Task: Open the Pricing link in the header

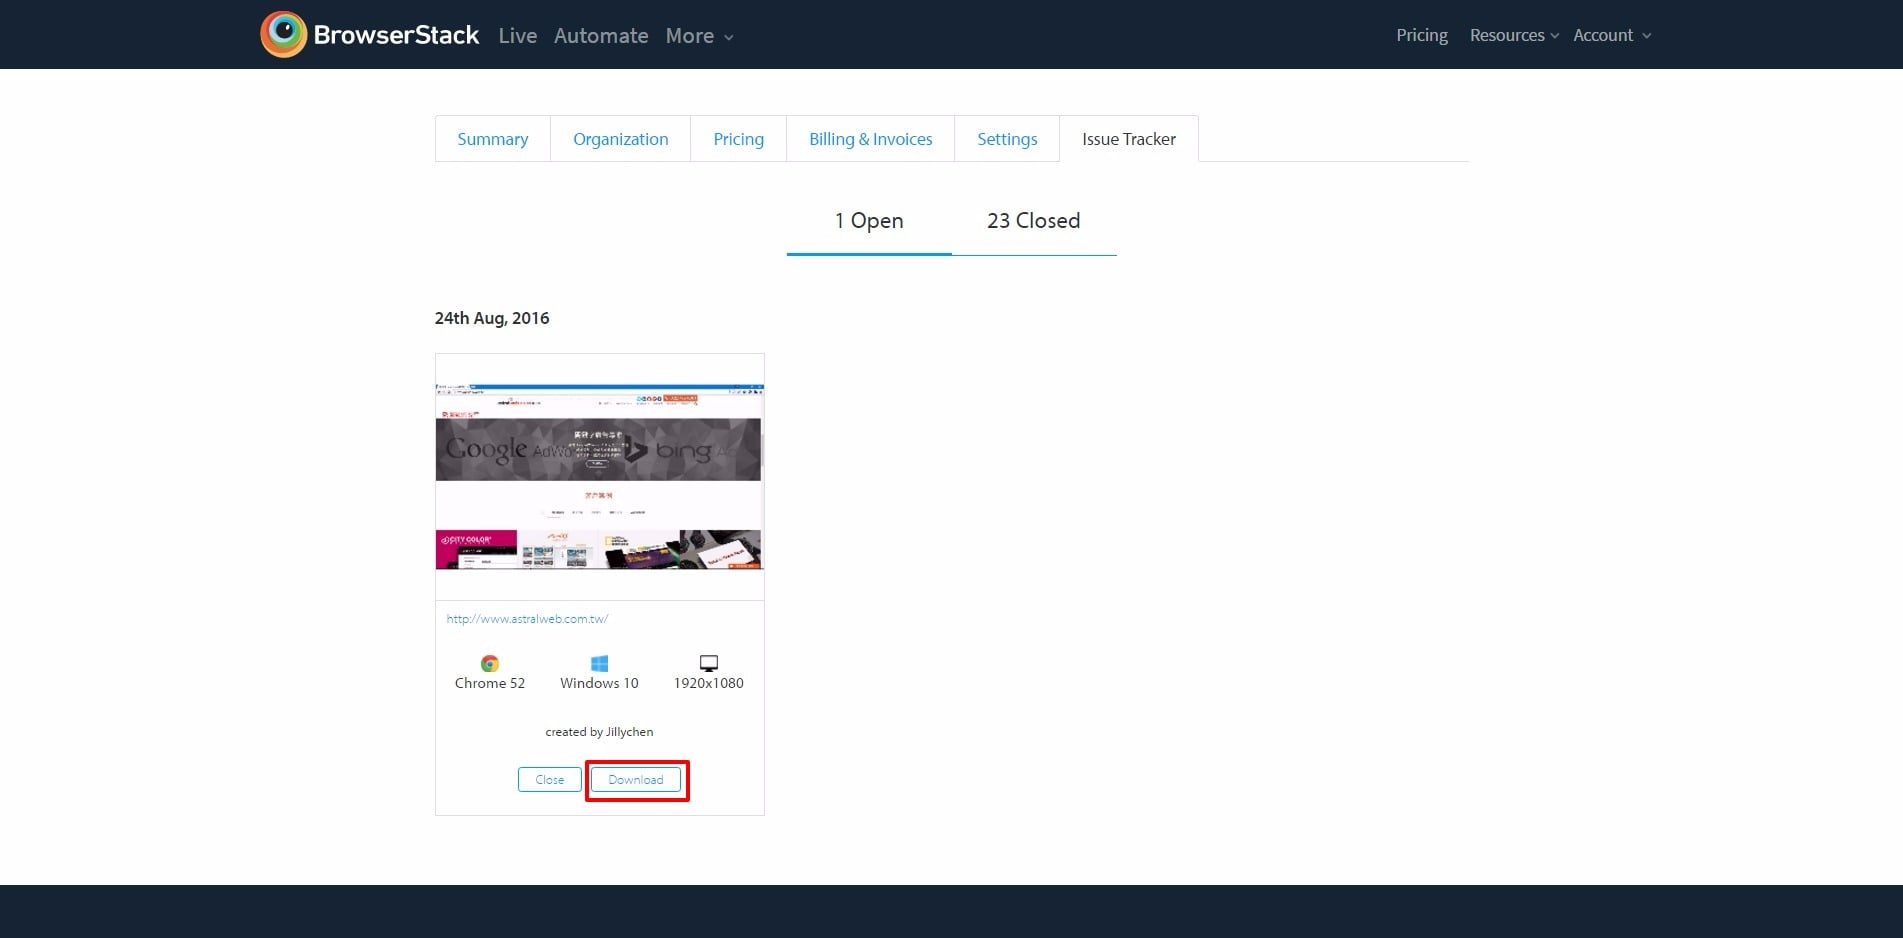Action: click(1421, 36)
